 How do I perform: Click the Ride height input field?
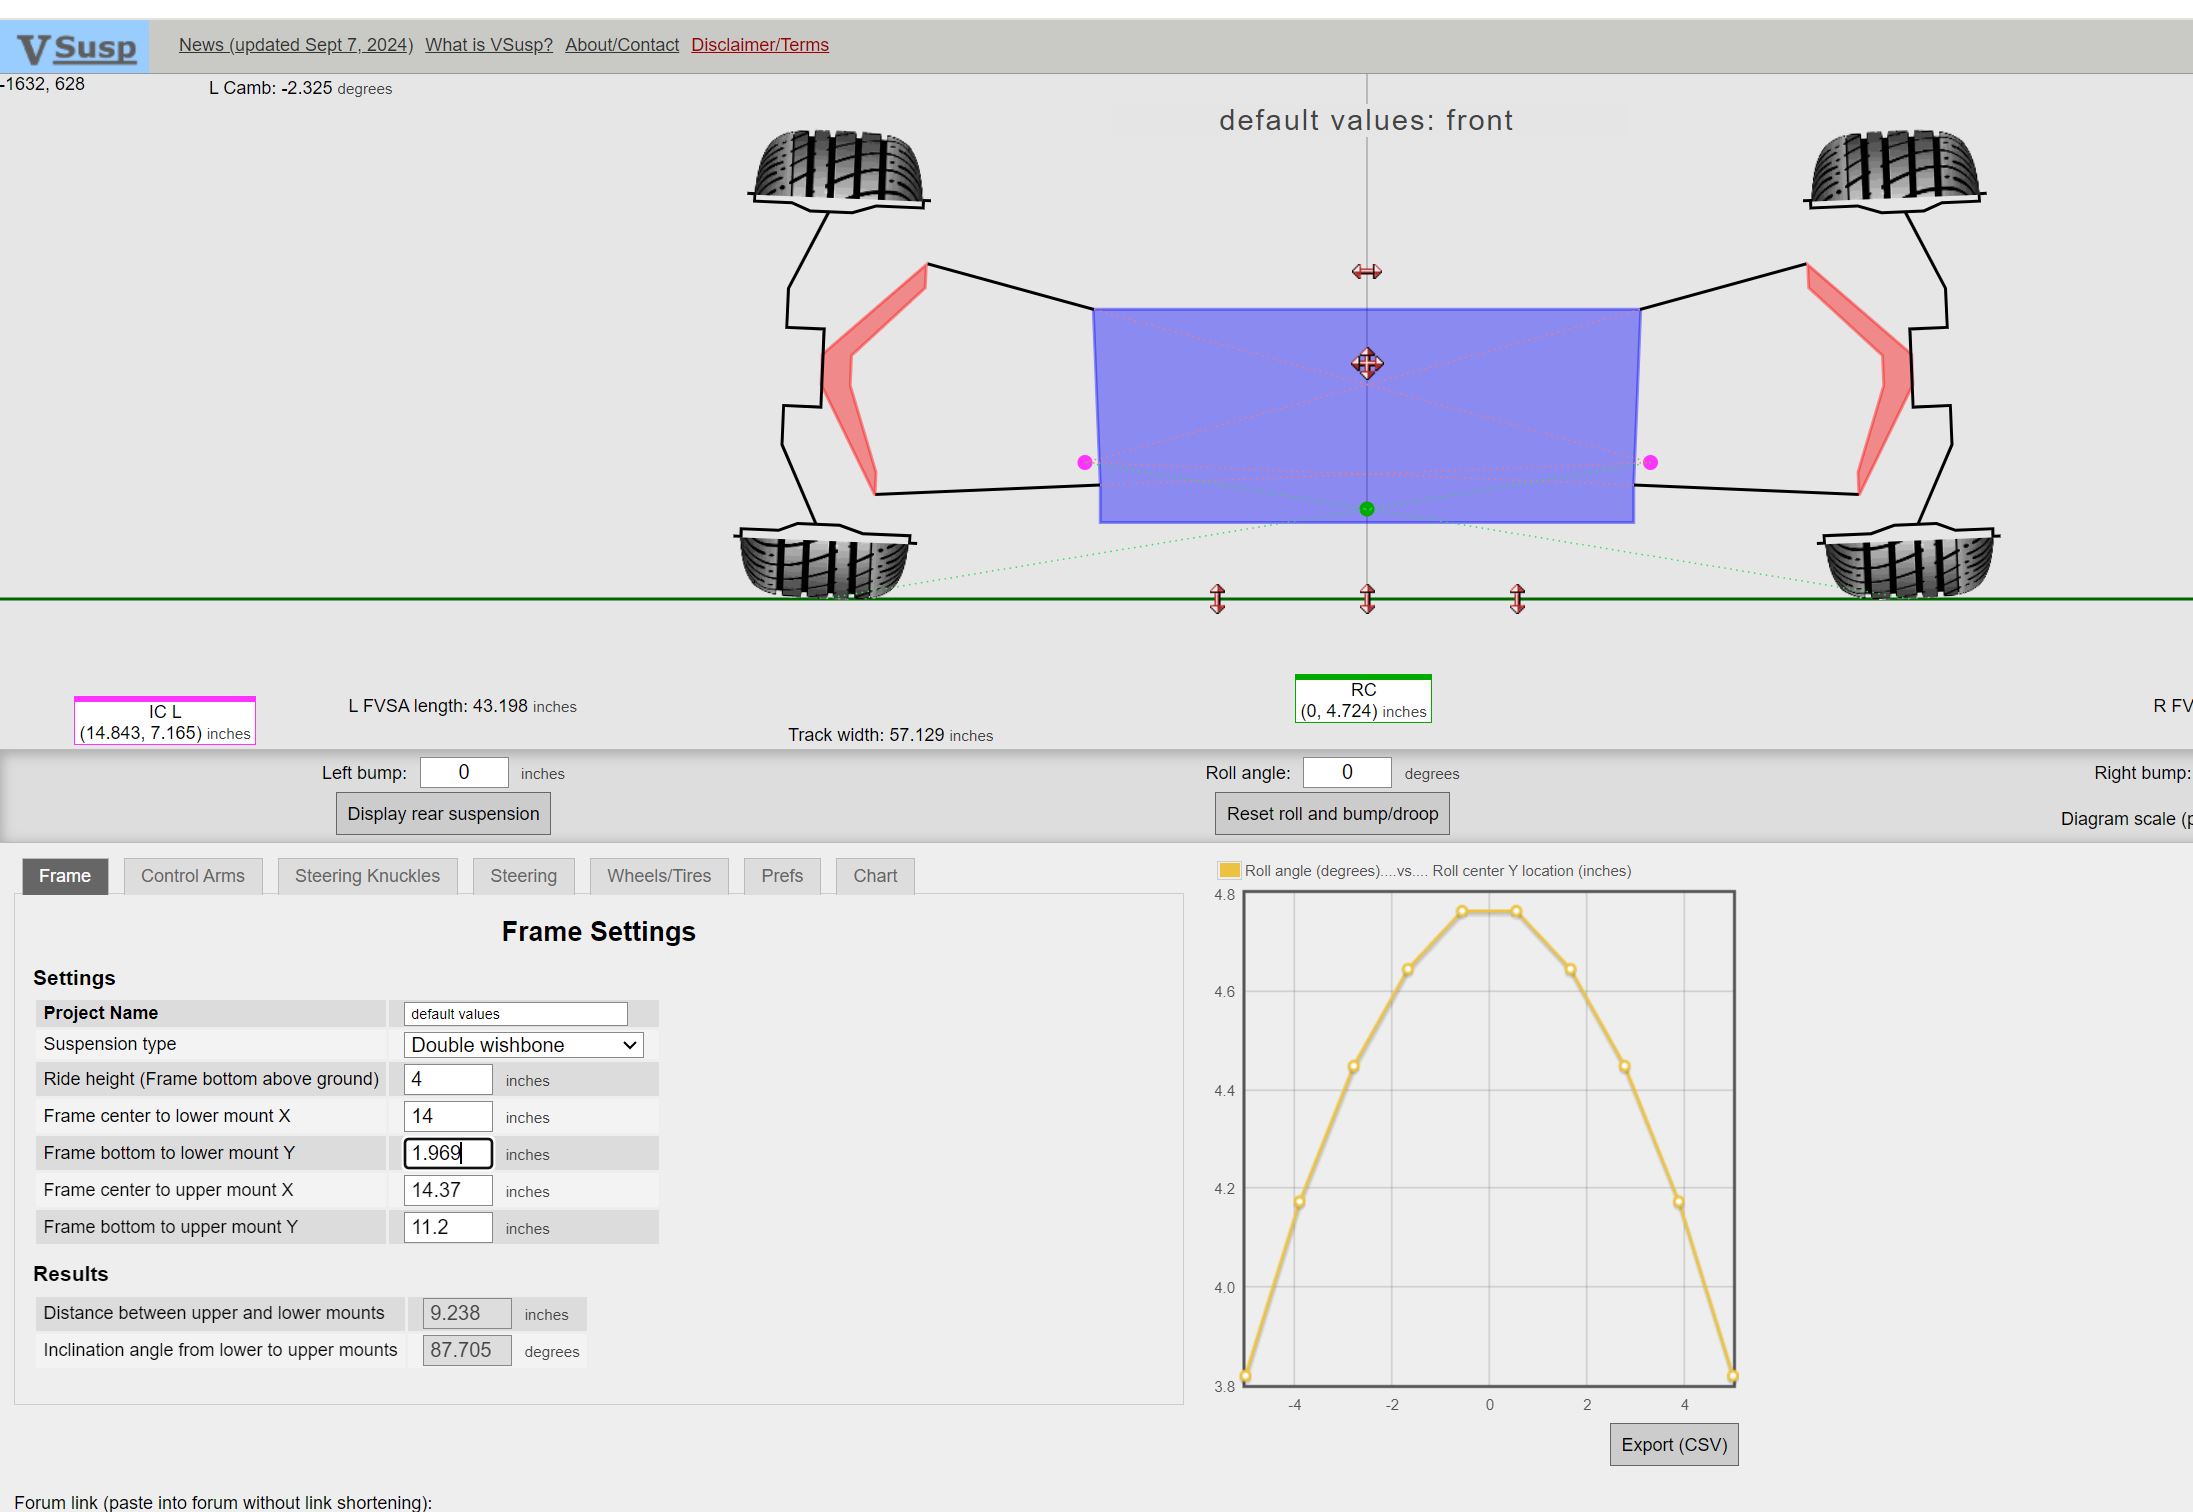[x=447, y=1079]
